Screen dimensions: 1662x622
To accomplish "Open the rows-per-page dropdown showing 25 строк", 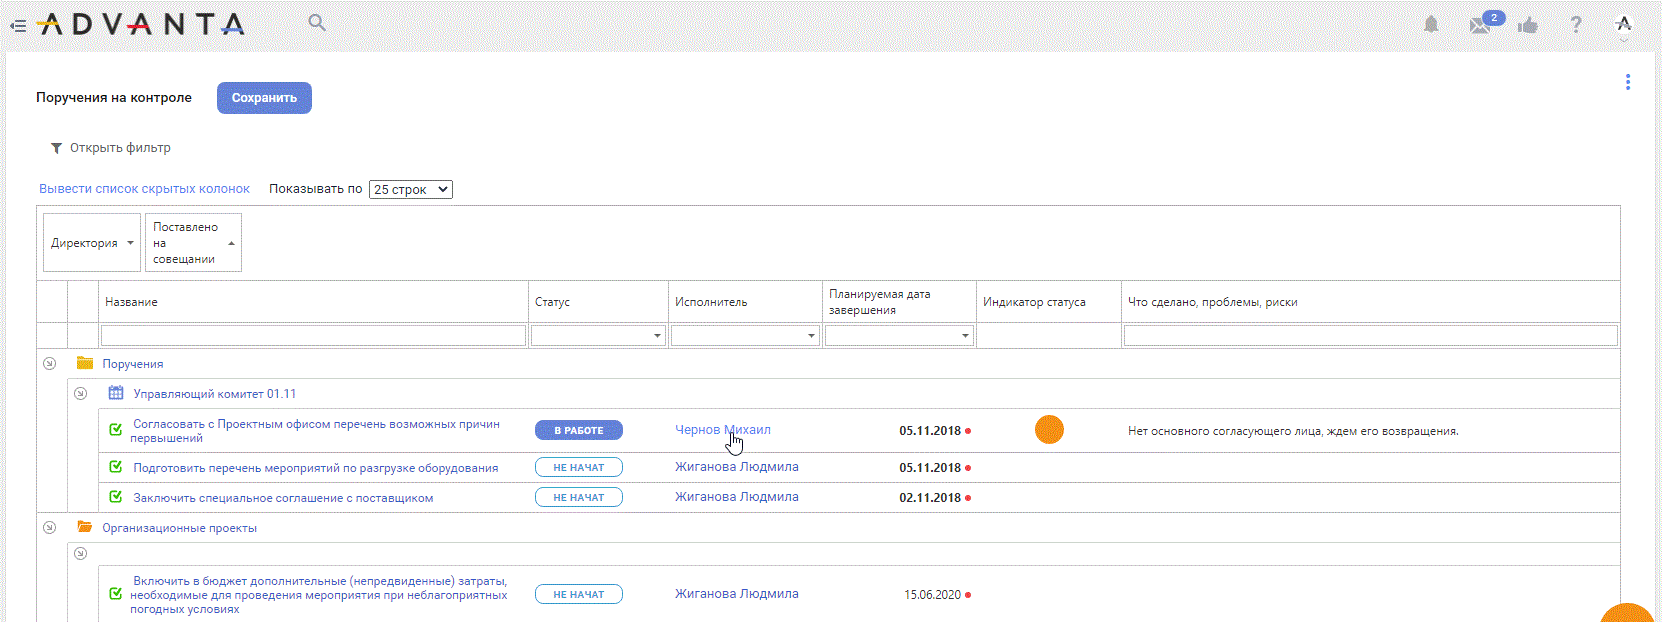I will click(x=411, y=189).
